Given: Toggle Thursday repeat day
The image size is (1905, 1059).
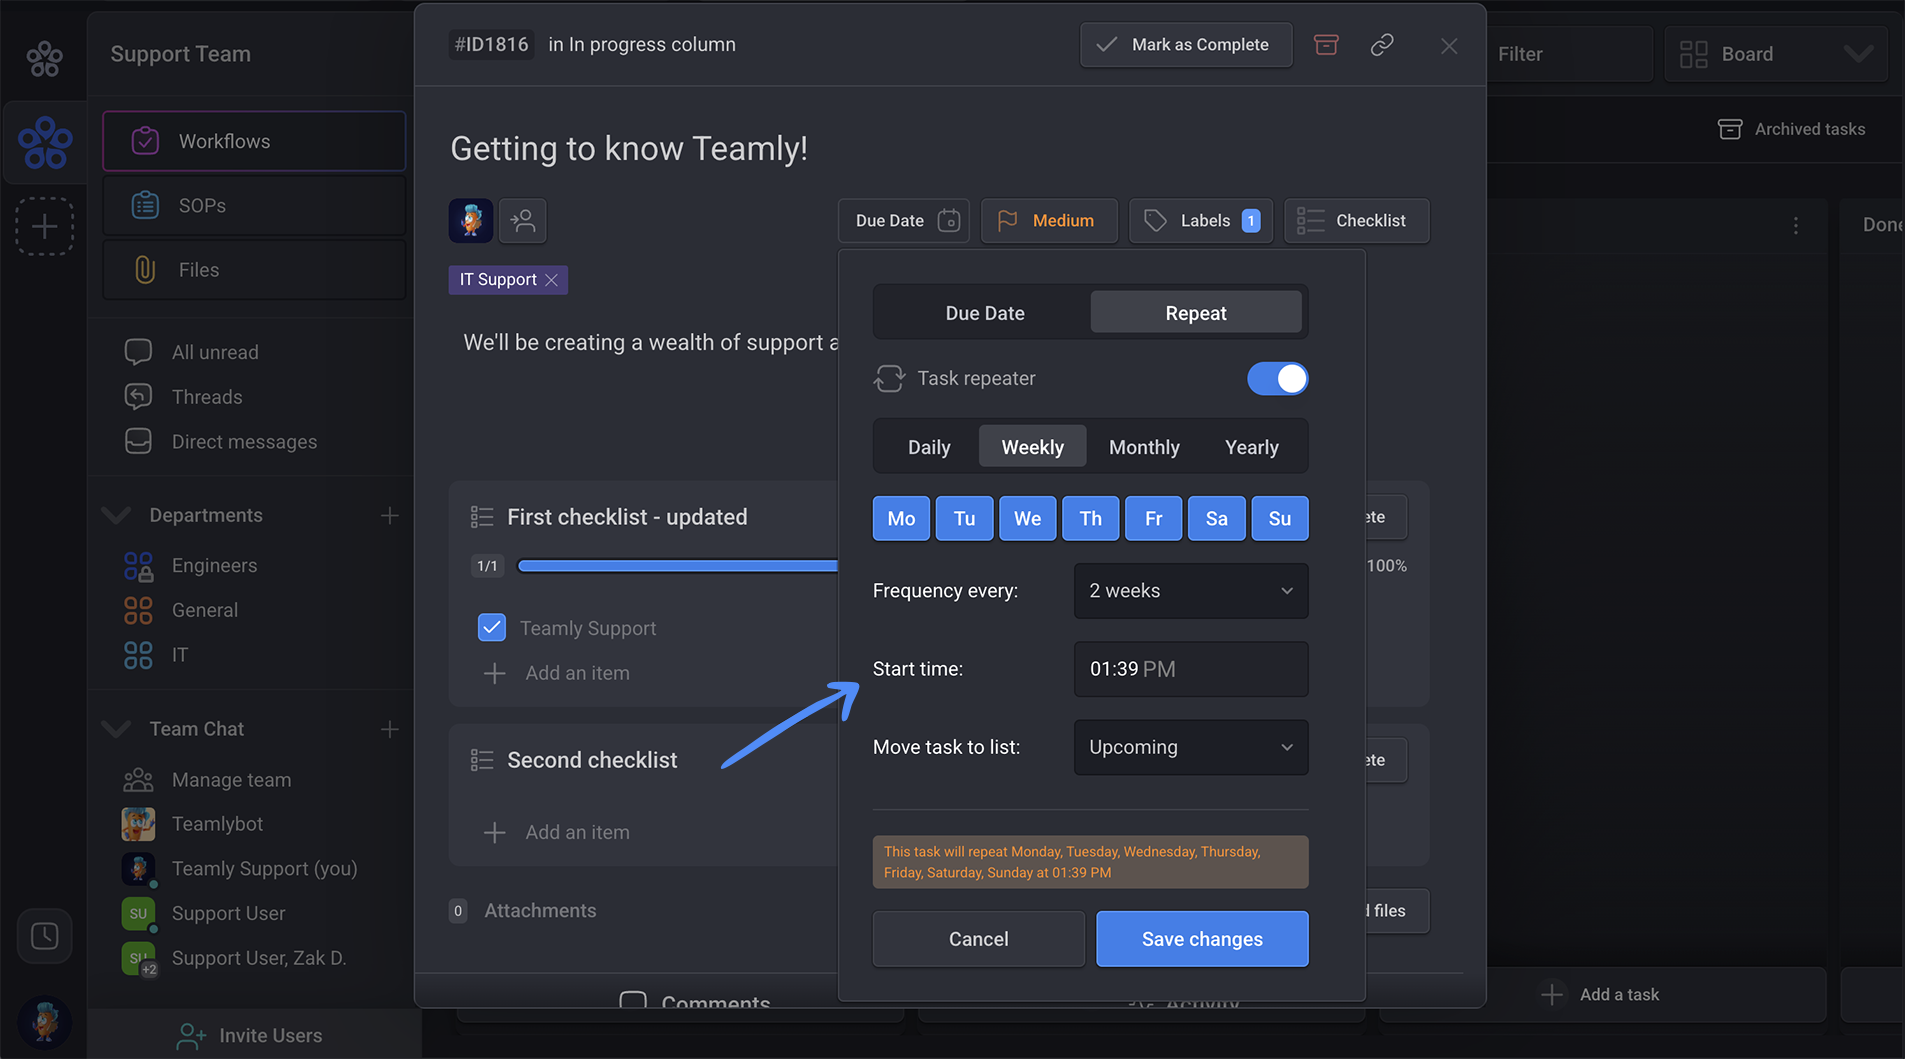Looking at the screenshot, I should pyautogui.click(x=1090, y=518).
